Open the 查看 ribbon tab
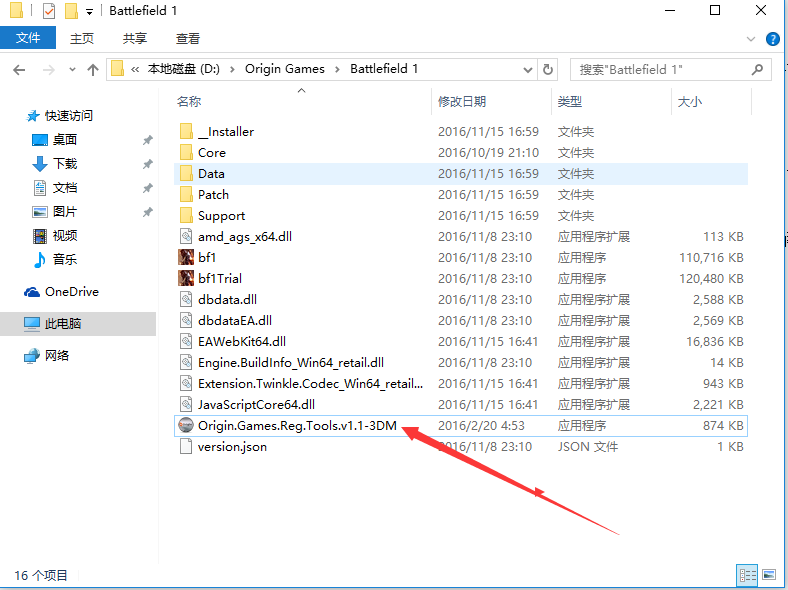788x590 pixels. [188, 39]
